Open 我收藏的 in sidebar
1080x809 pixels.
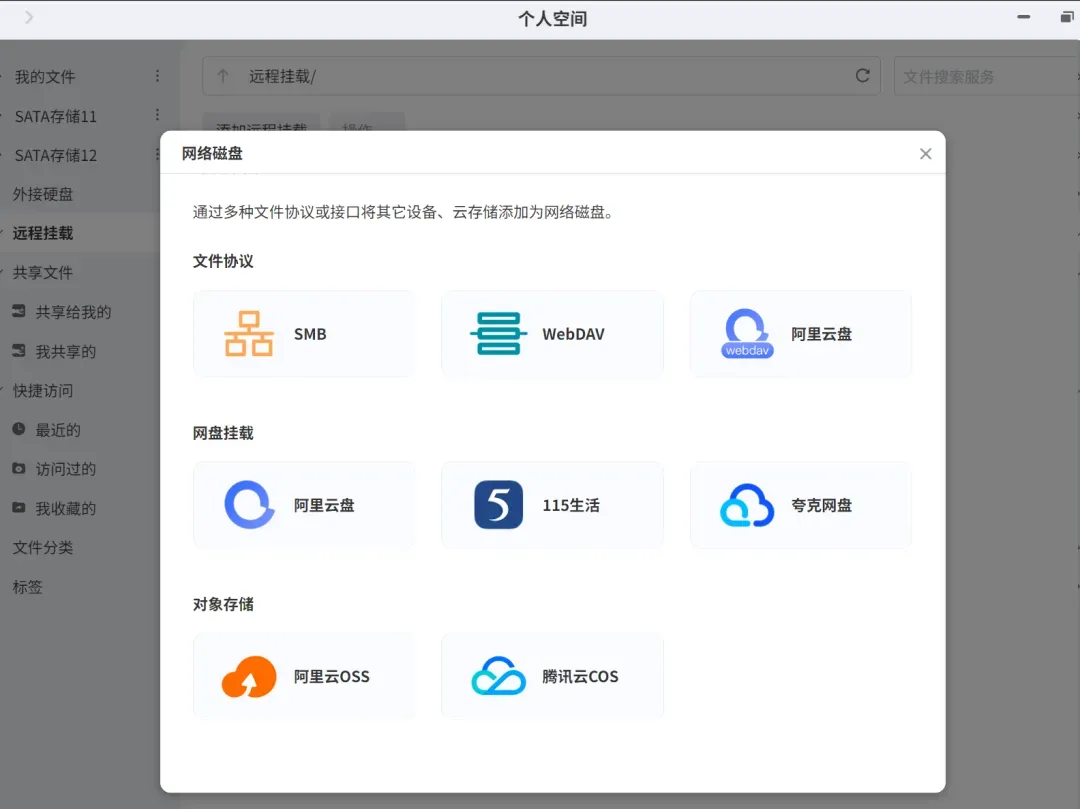point(66,509)
